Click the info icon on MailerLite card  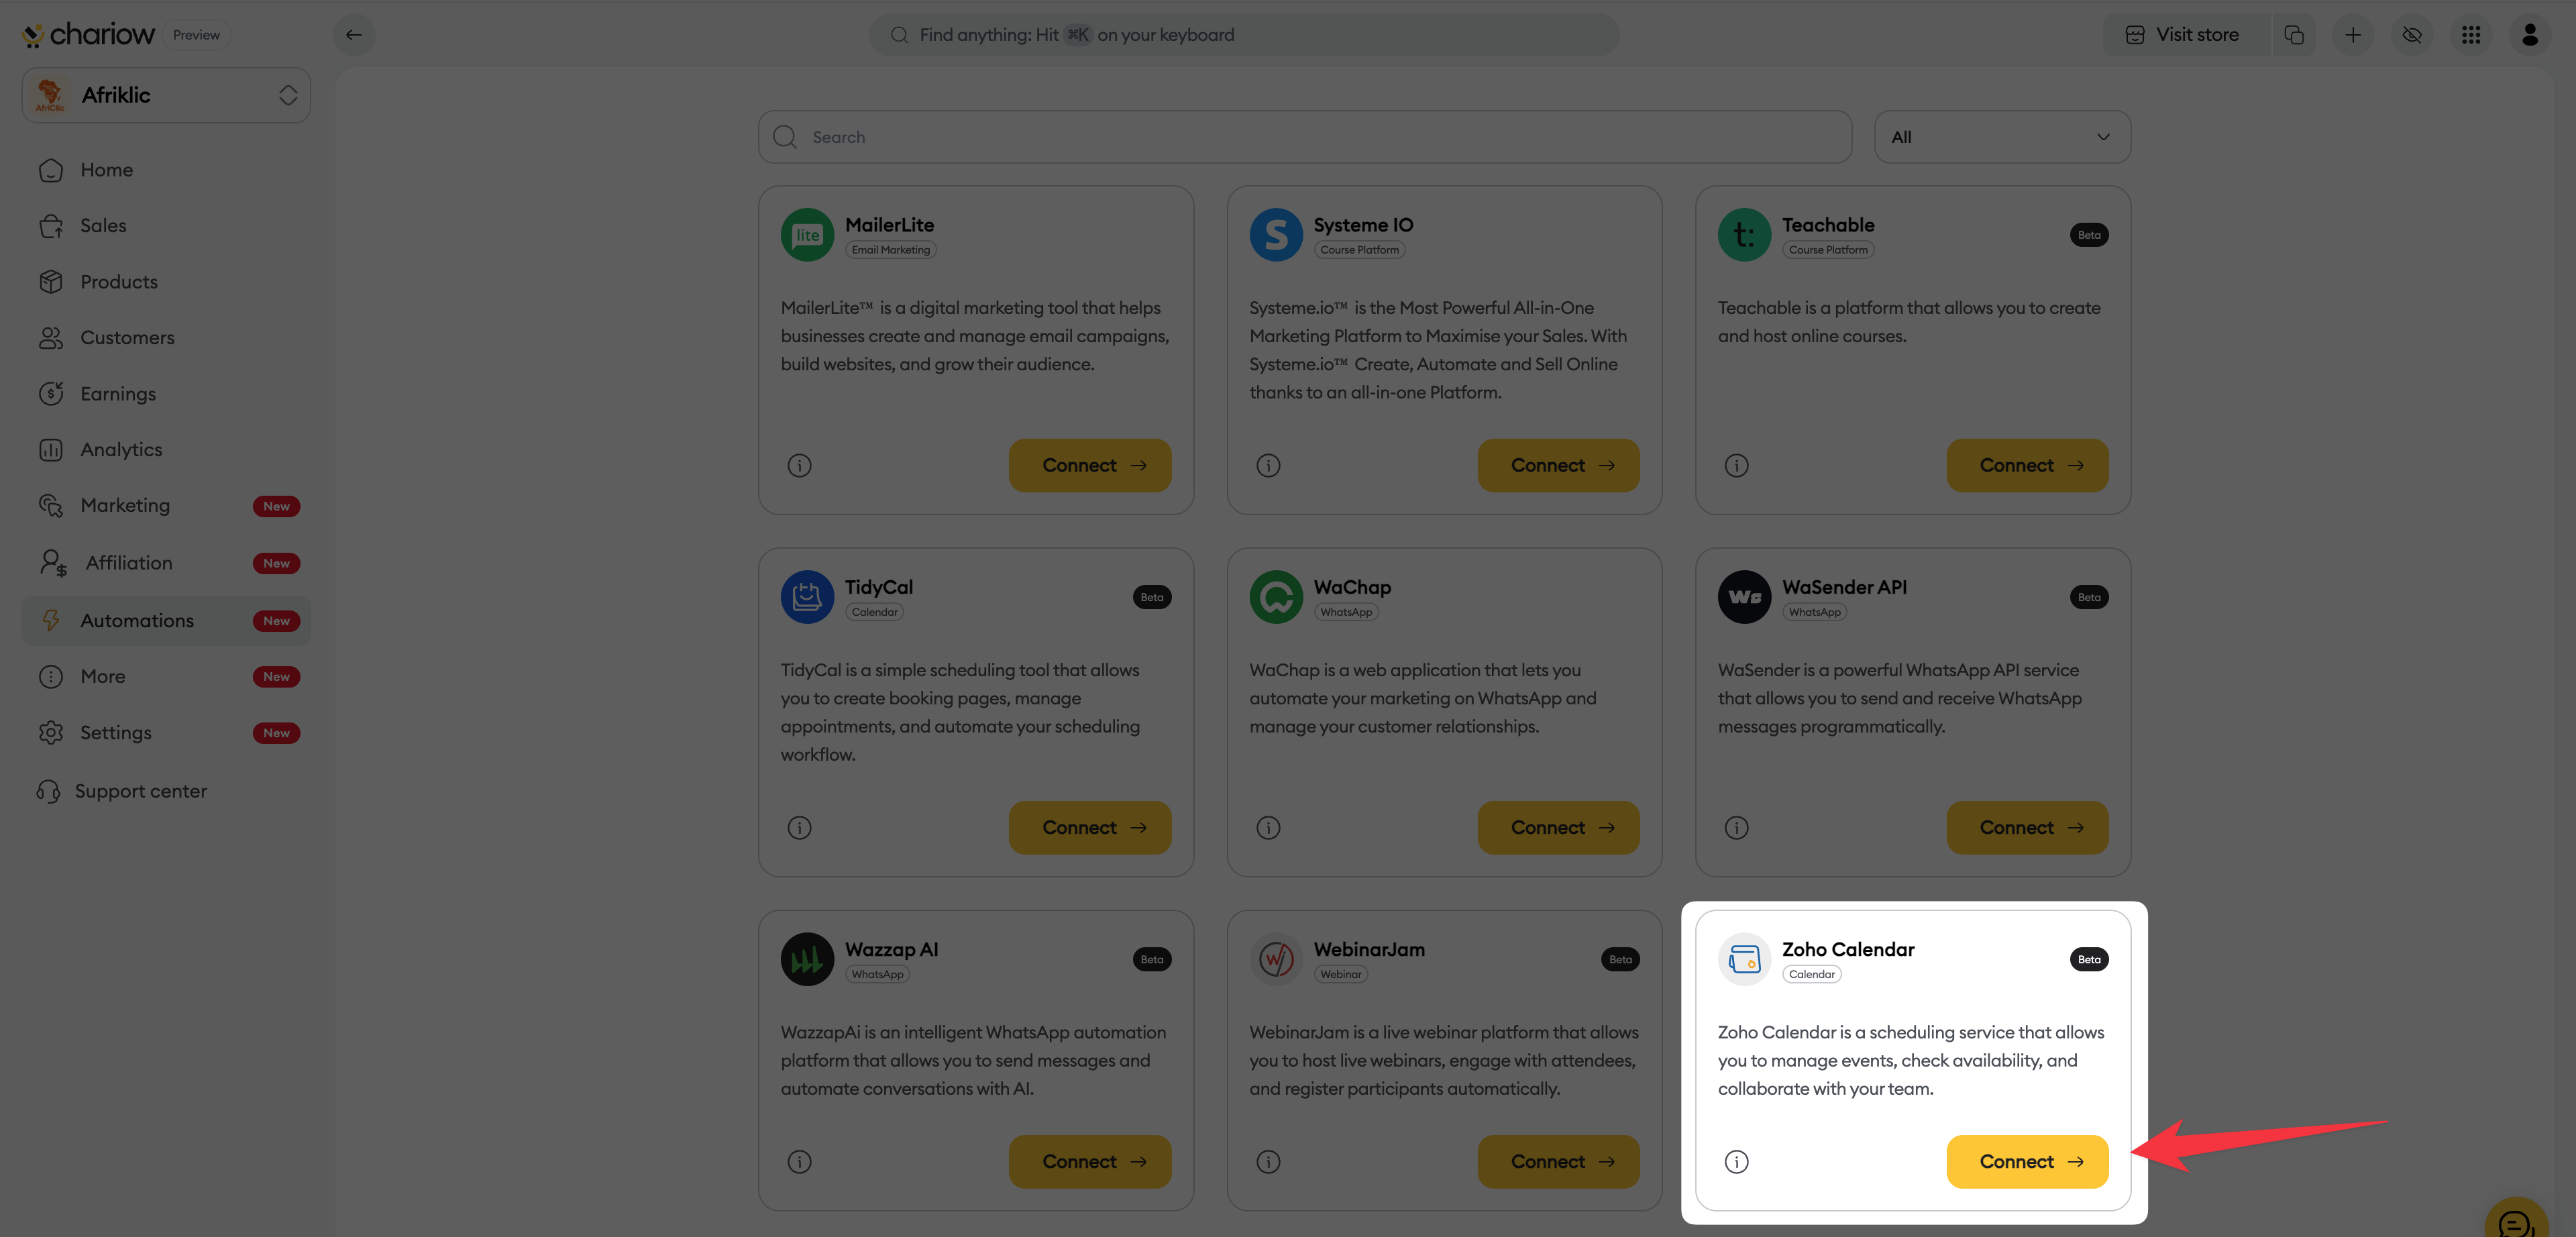tap(799, 465)
